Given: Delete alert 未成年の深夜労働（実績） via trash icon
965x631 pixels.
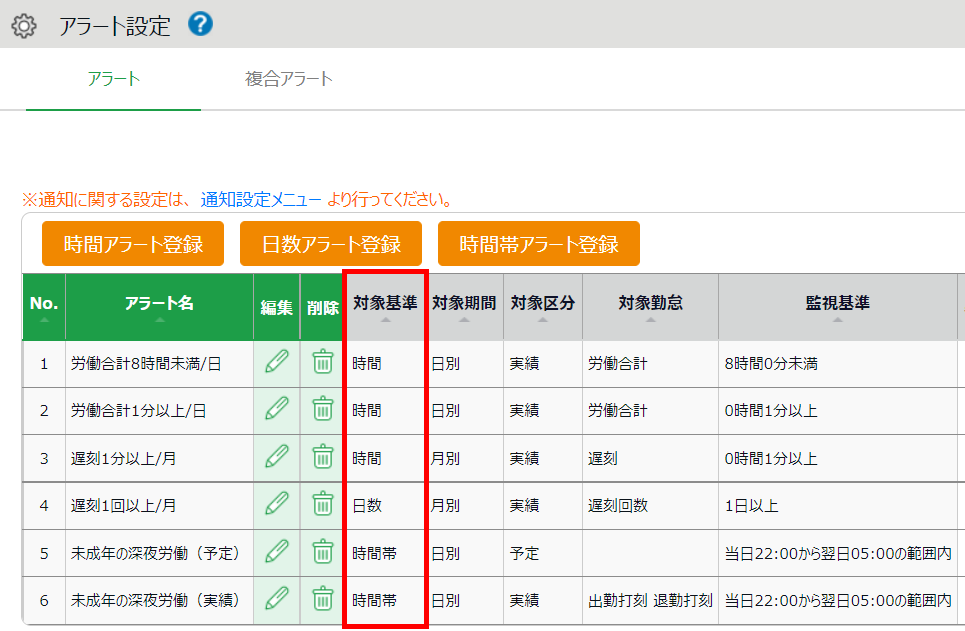Looking at the screenshot, I should pyautogui.click(x=322, y=598).
